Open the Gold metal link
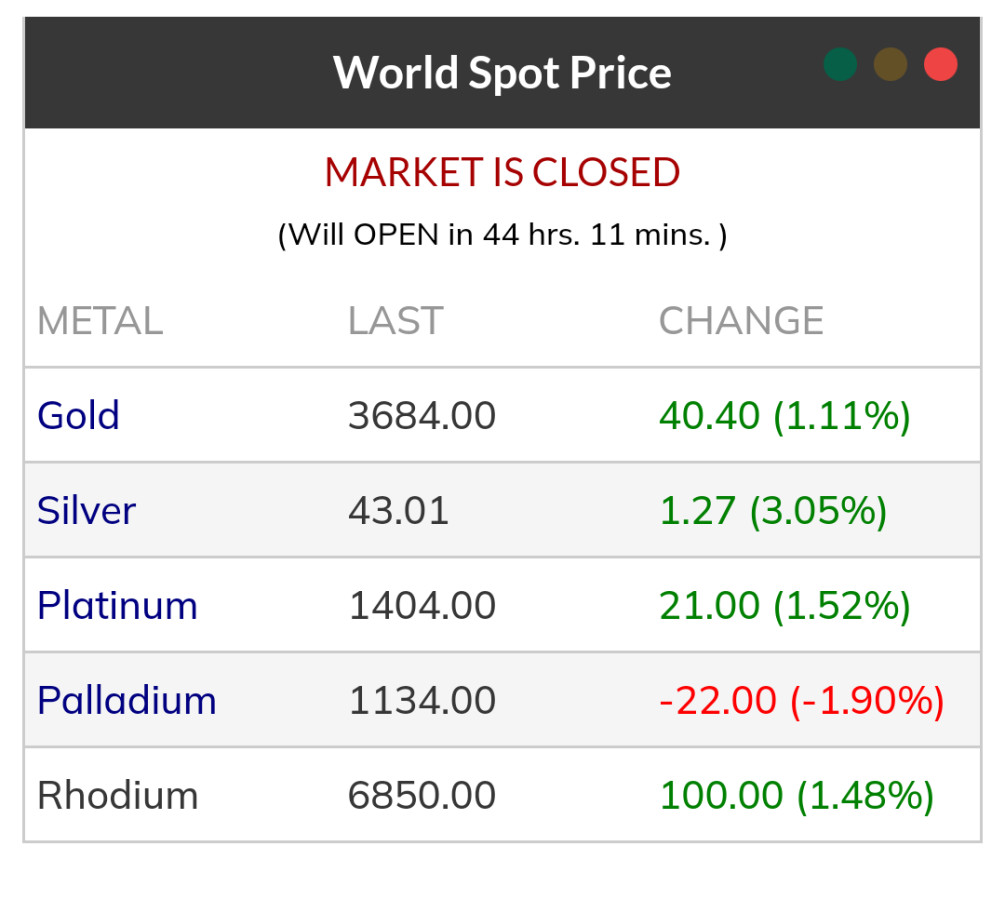This screenshot has width=1005, height=900. tap(78, 415)
